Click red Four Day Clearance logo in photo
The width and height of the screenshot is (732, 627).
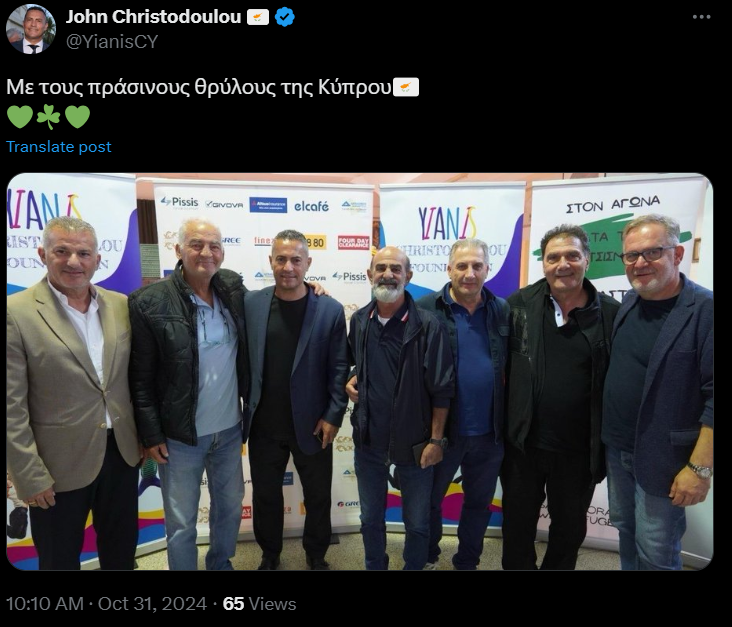point(353,242)
